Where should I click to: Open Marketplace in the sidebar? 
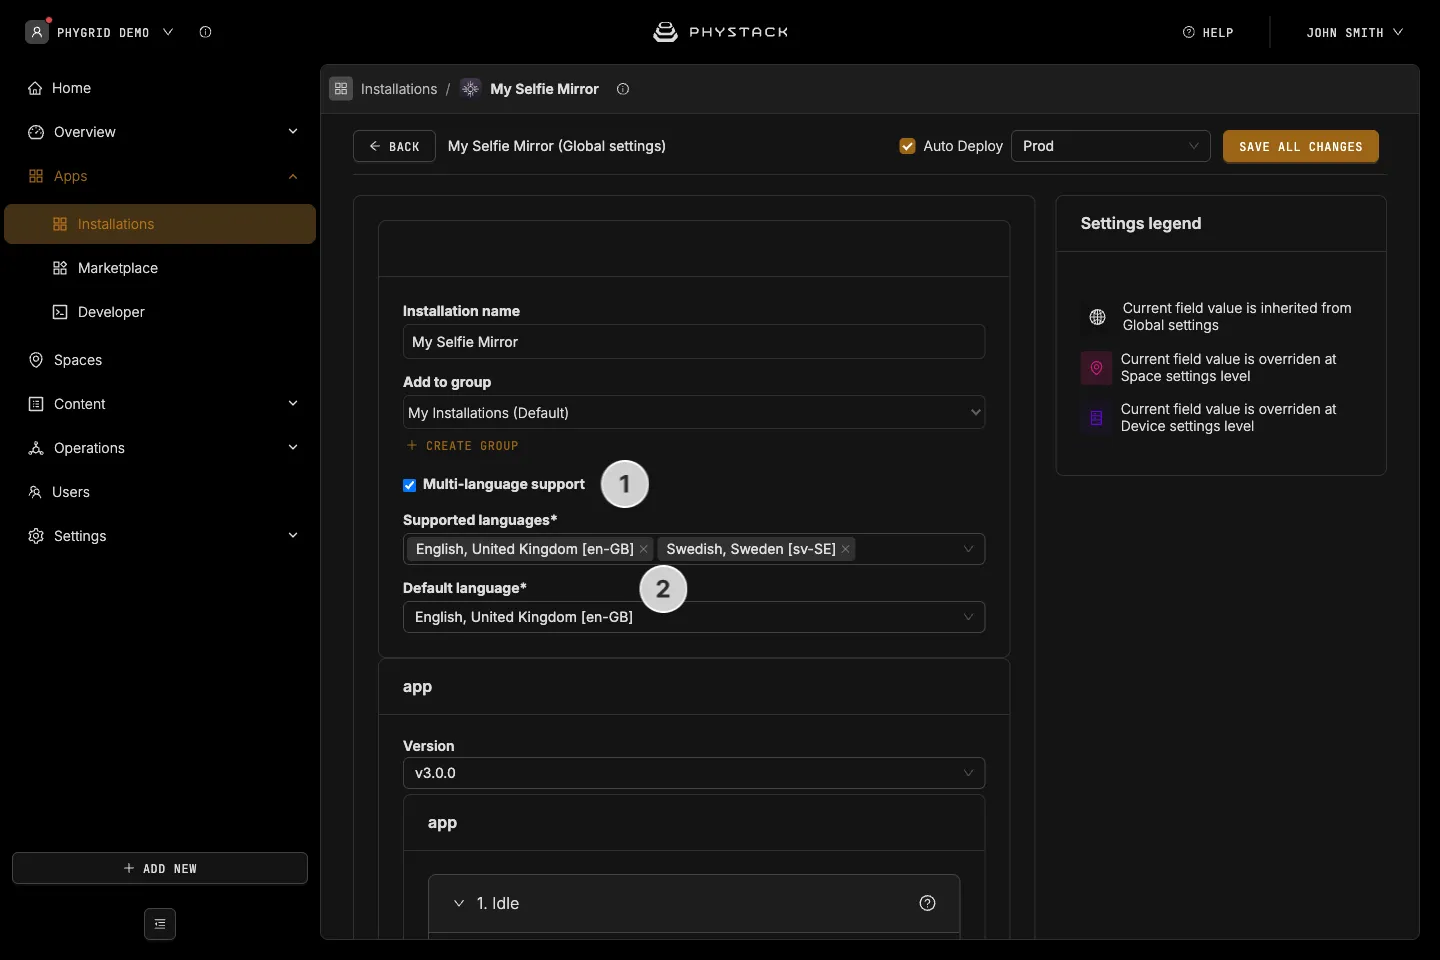pos(160,268)
